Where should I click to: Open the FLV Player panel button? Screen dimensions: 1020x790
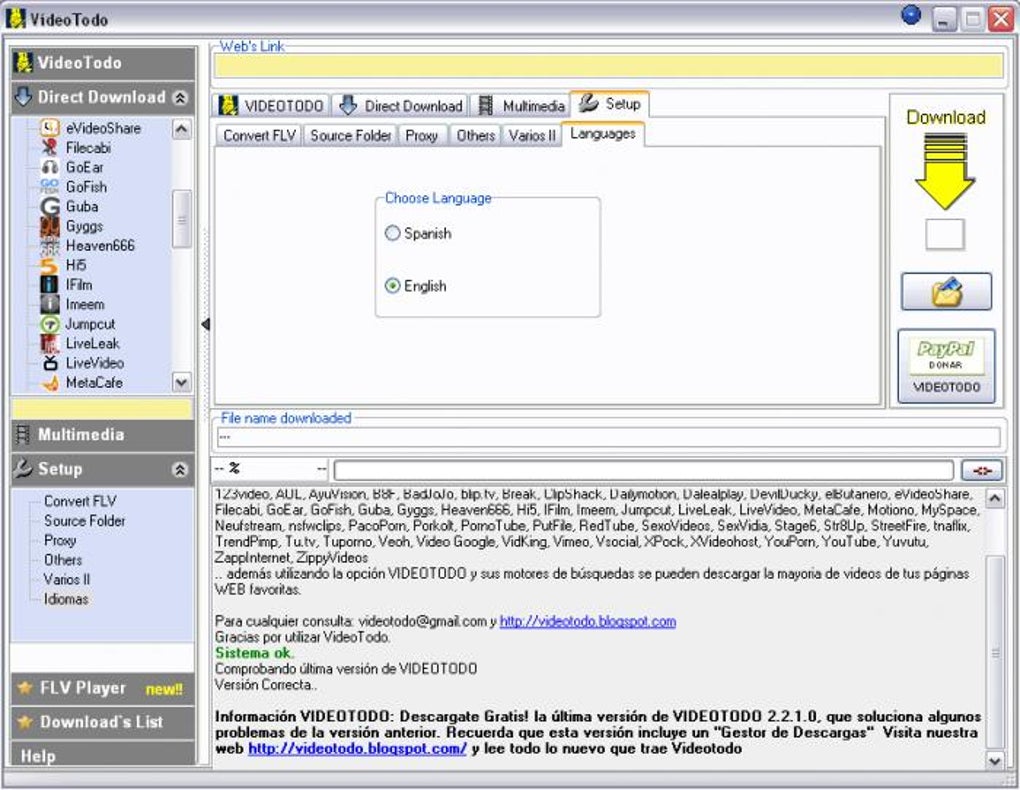pyautogui.click(x=103, y=688)
